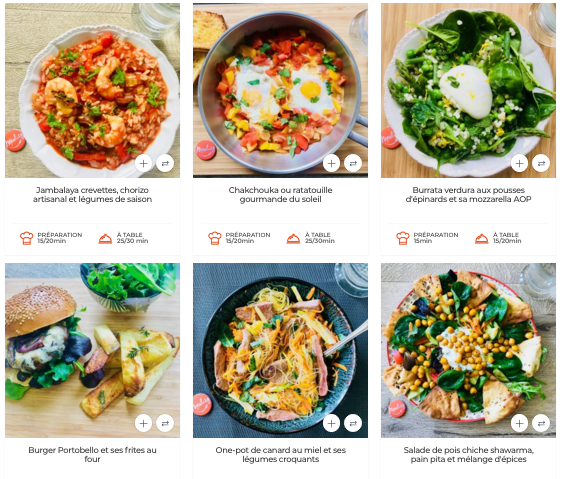Viewport: 571px width, 479px height.
Task: Add the Burrata verdura recipe with plus
Action: coord(519,164)
